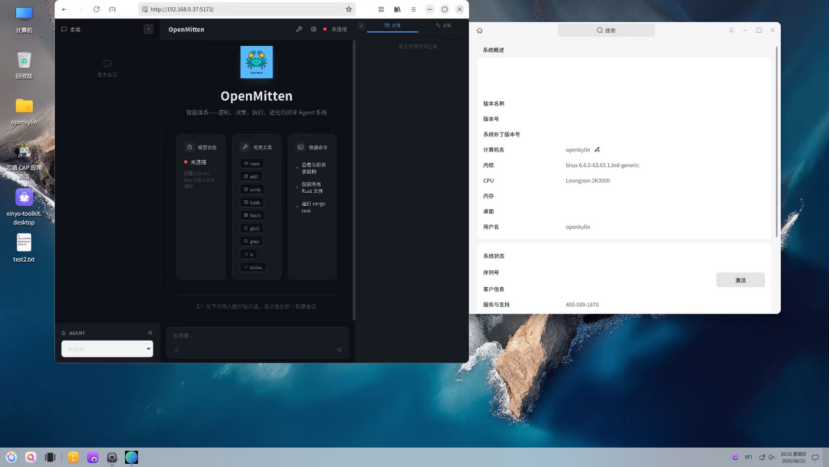
Task: Add a new conversation with the plus button
Action: 148,29
